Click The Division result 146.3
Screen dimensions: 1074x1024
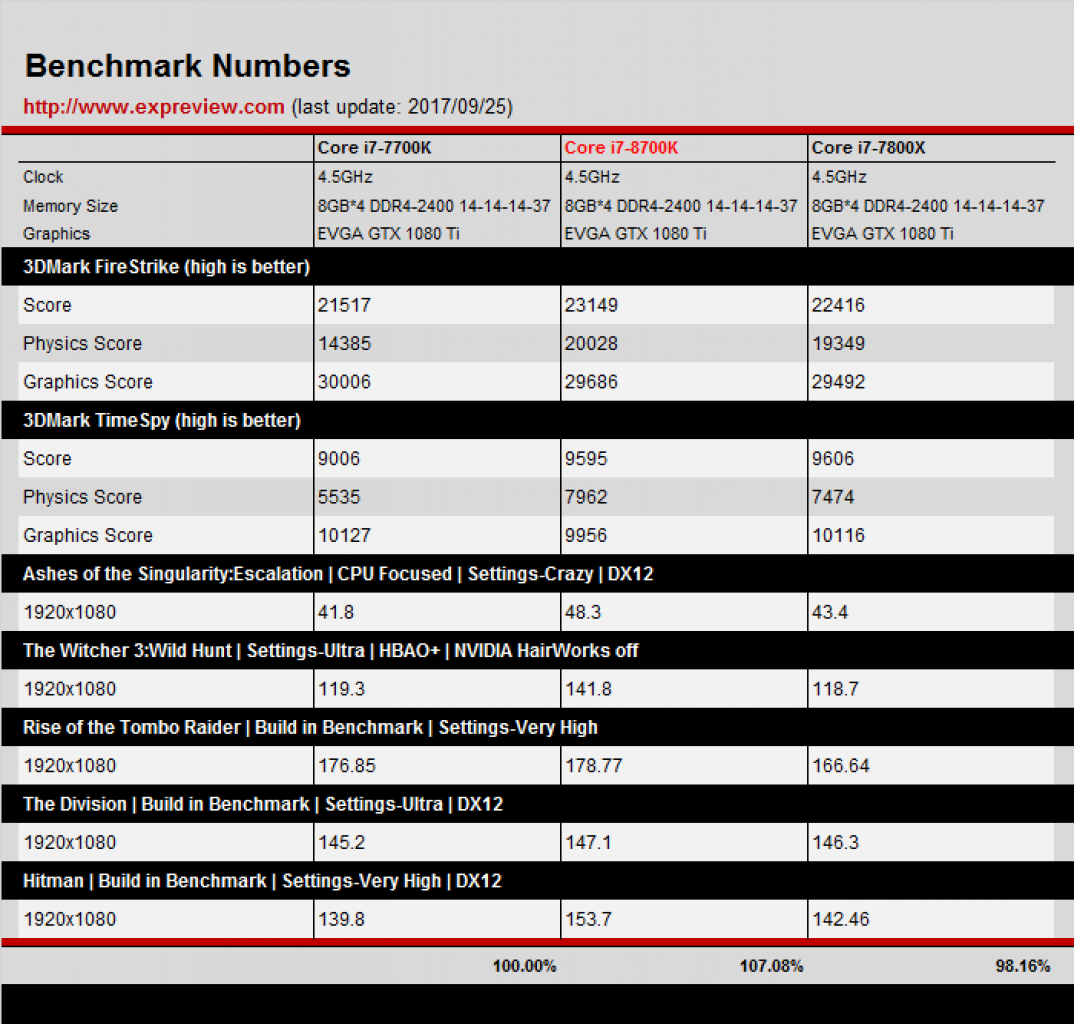point(836,842)
